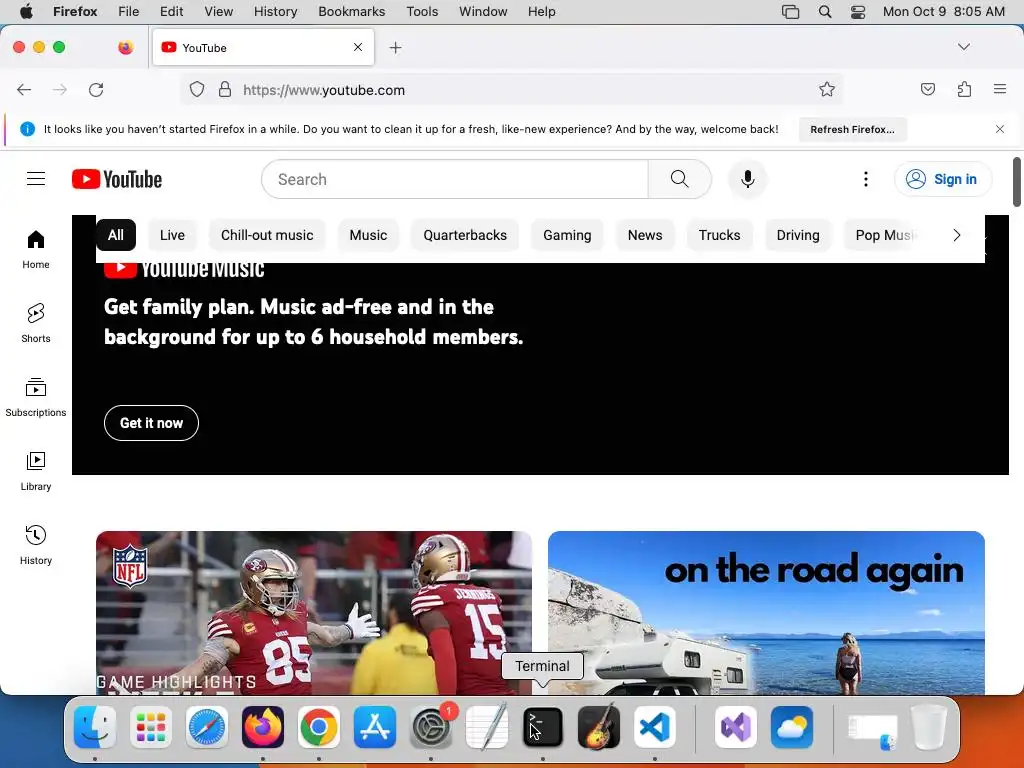Open the File menu
The width and height of the screenshot is (1024, 768).
pos(129,12)
